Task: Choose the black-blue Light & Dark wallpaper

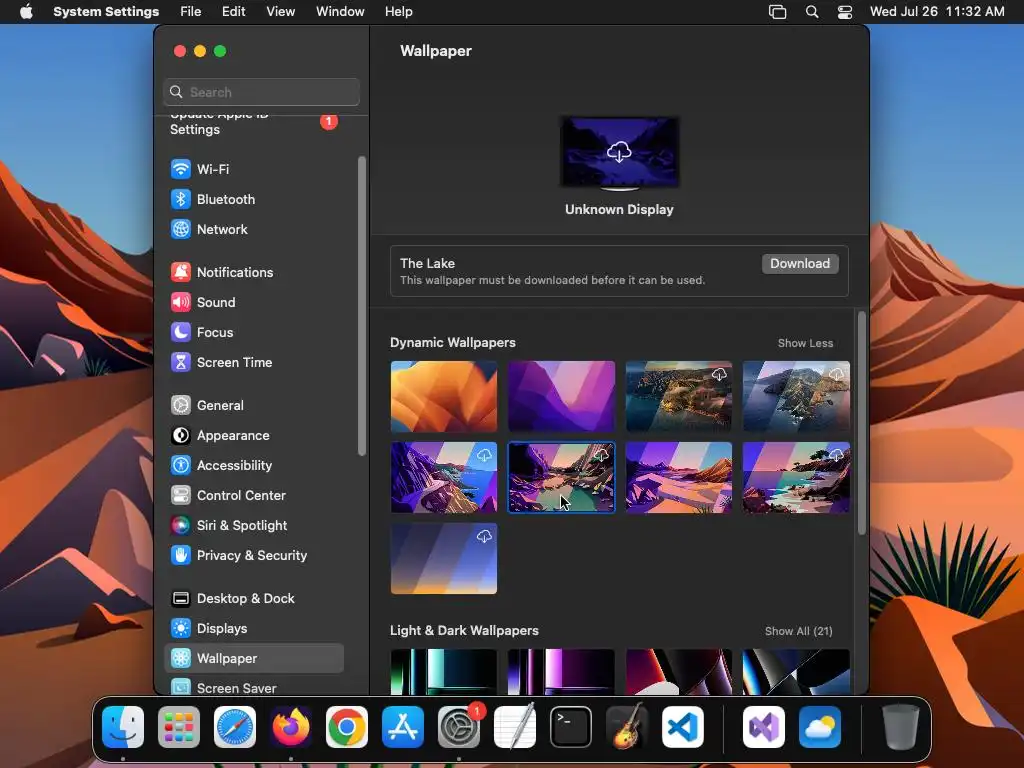Action: pos(797,671)
